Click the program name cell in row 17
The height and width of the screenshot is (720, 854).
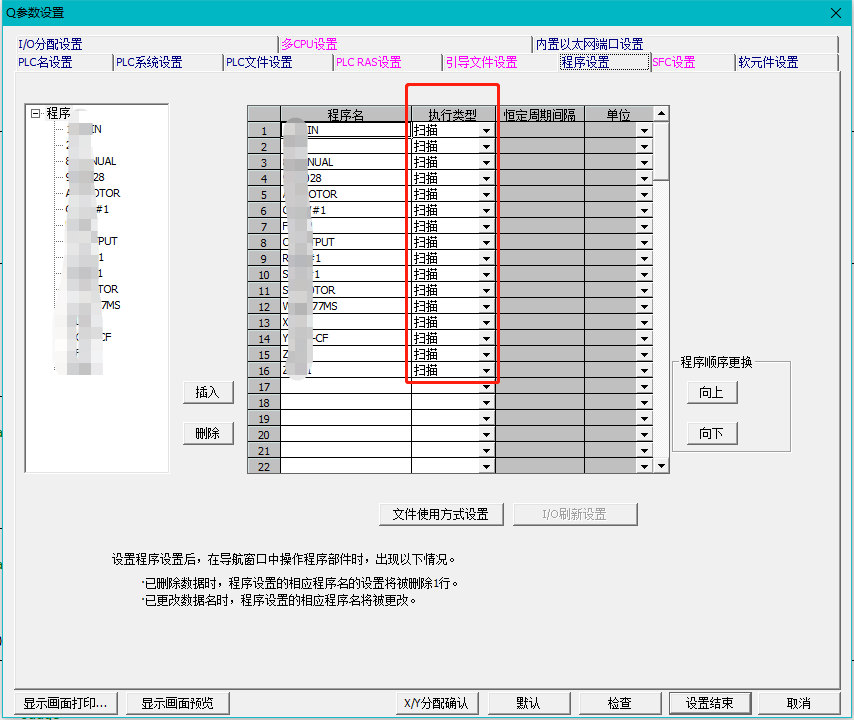pyautogui.click(x=345, y=387)
